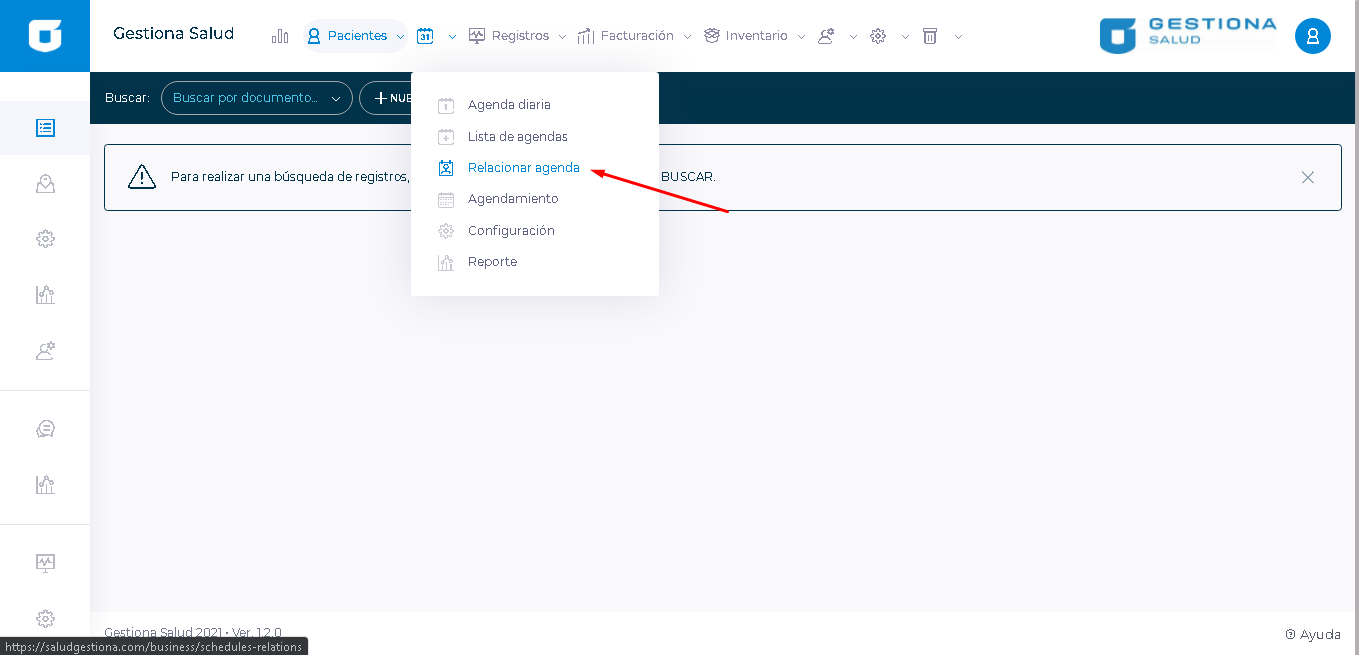Choose 'Agenda diaria' menu entry
1359x655 pixels.
point(508,105)
